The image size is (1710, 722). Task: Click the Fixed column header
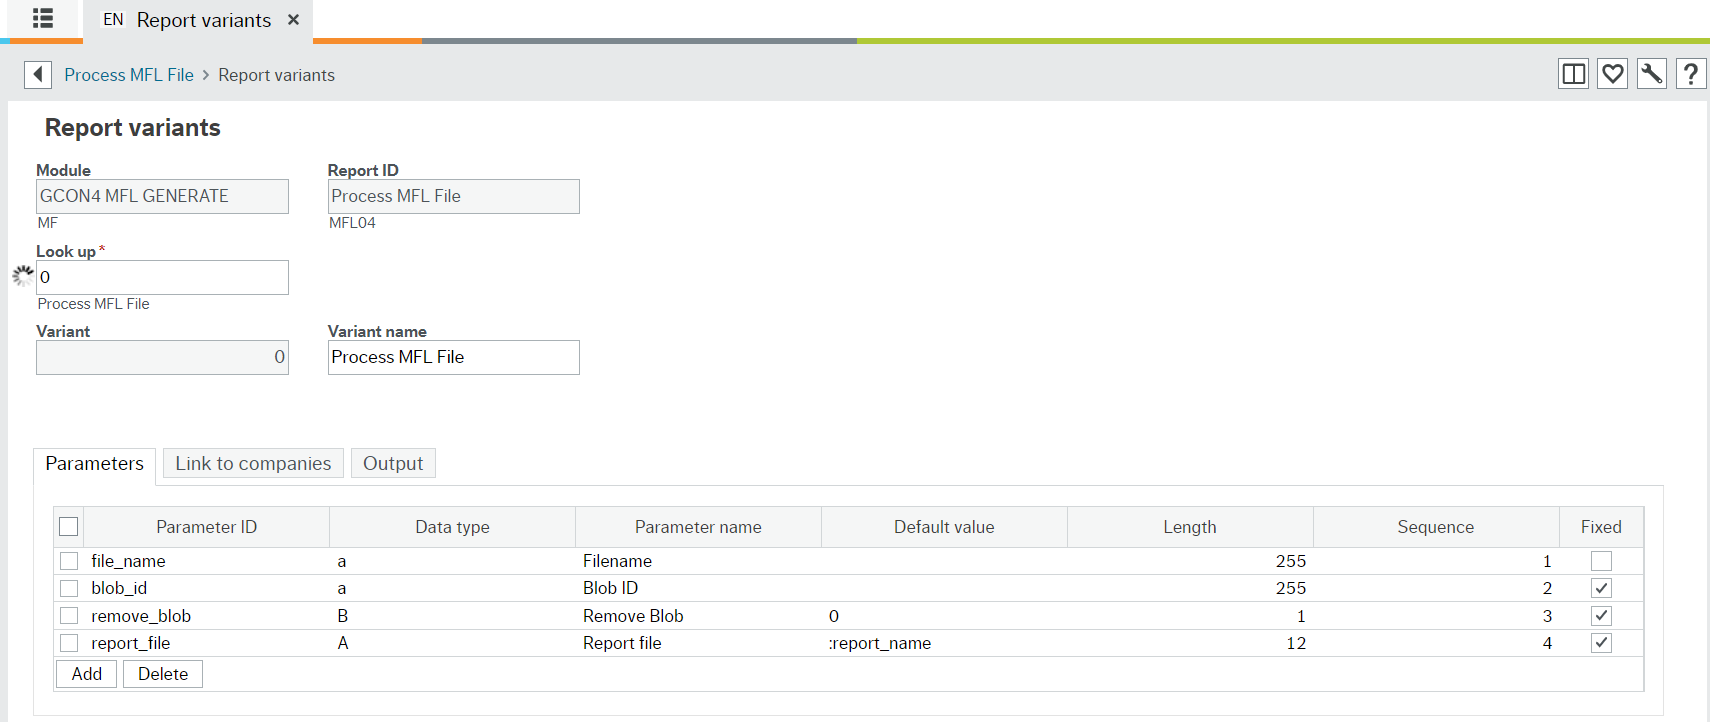pos(1601,527)
